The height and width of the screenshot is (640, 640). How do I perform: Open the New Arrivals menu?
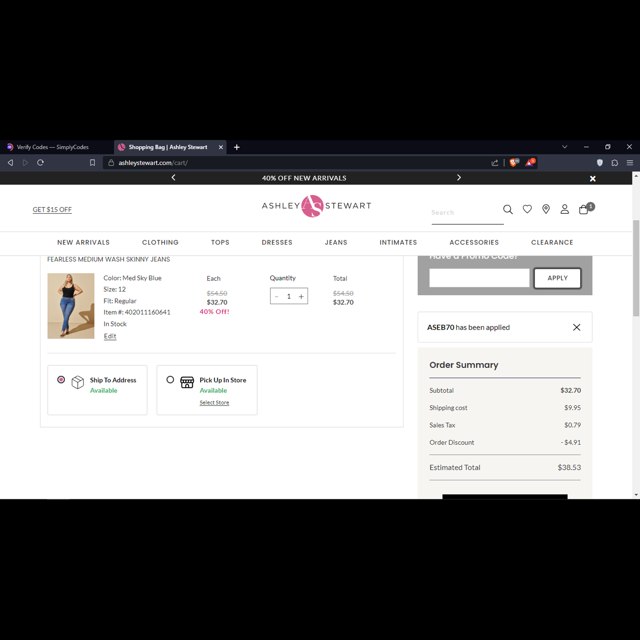click(x=83, y=242)
